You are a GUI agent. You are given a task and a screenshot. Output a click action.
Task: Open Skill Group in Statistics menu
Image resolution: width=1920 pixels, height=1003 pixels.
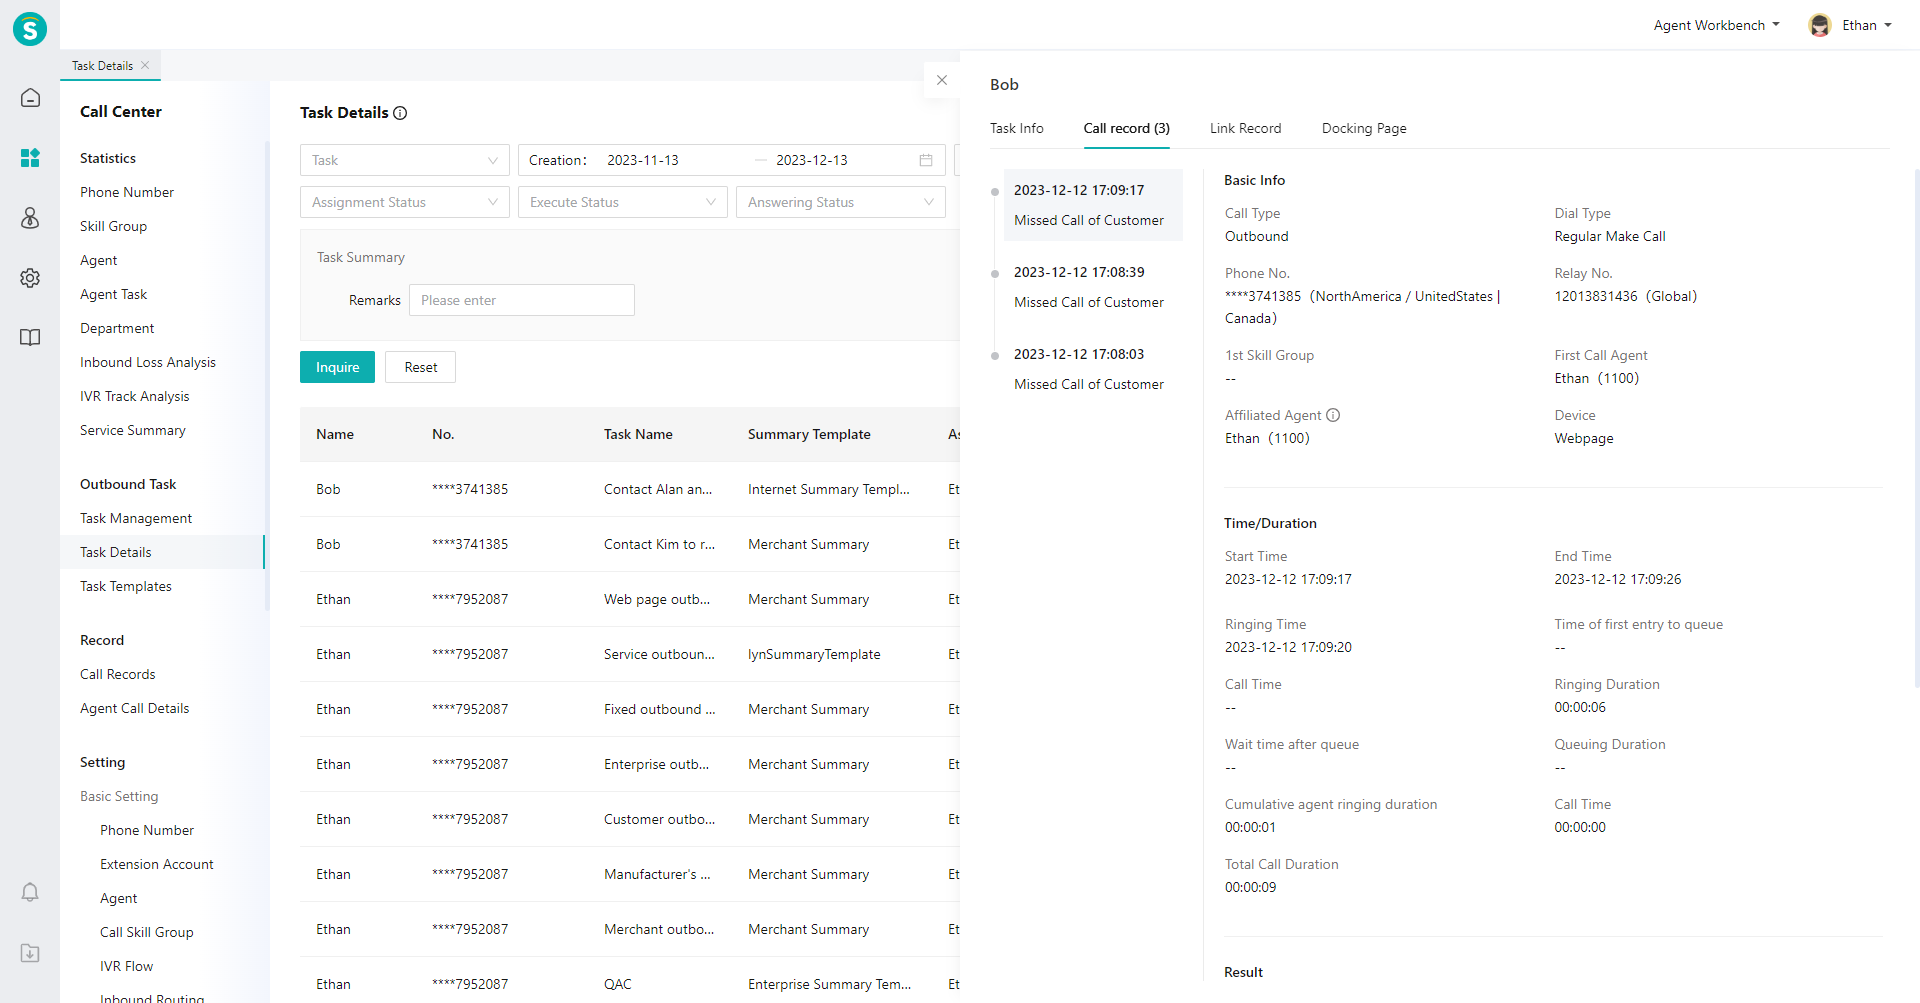tap(113, 226)
